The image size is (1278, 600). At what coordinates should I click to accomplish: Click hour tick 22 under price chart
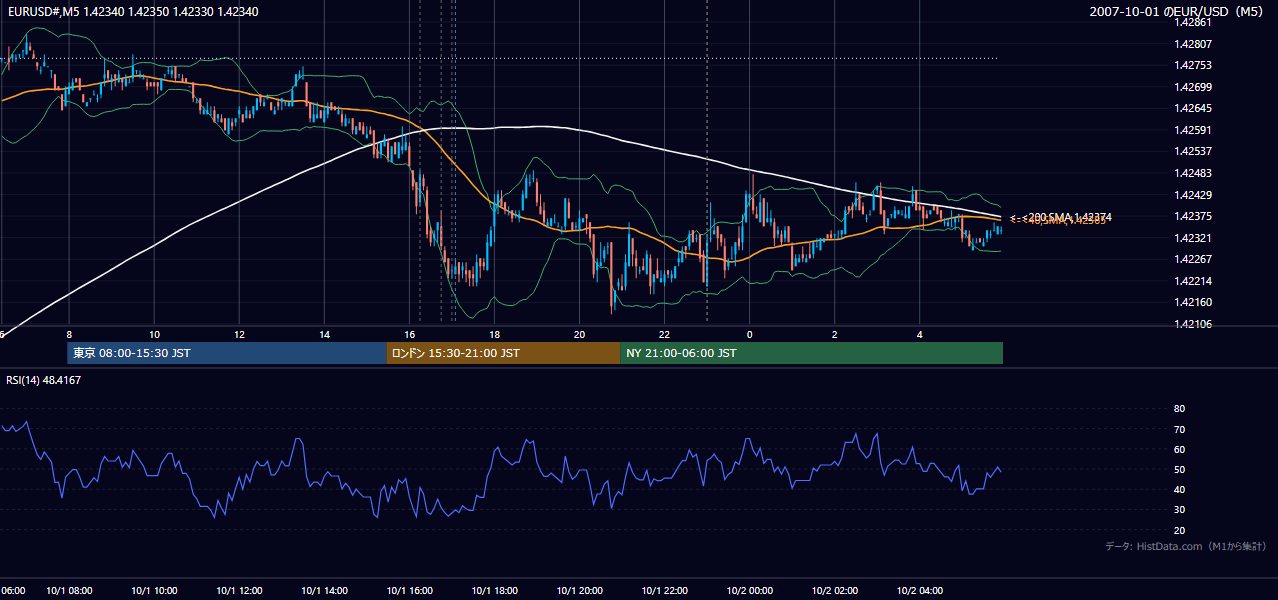[665, 334]
